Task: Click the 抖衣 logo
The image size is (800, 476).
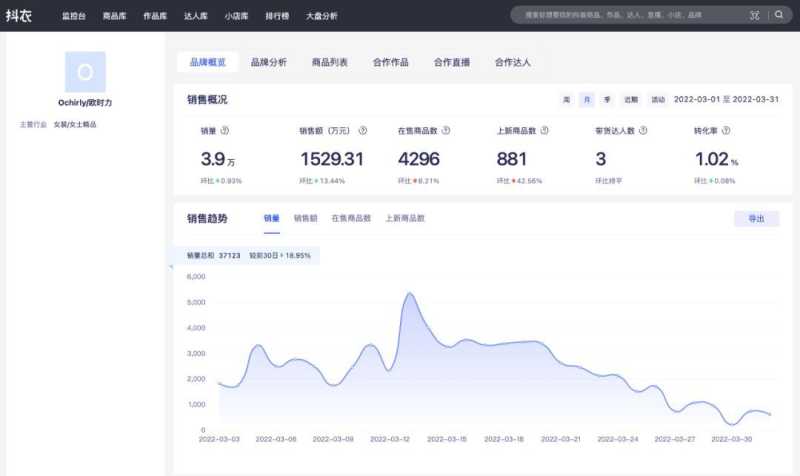Action: click(19, 15)
